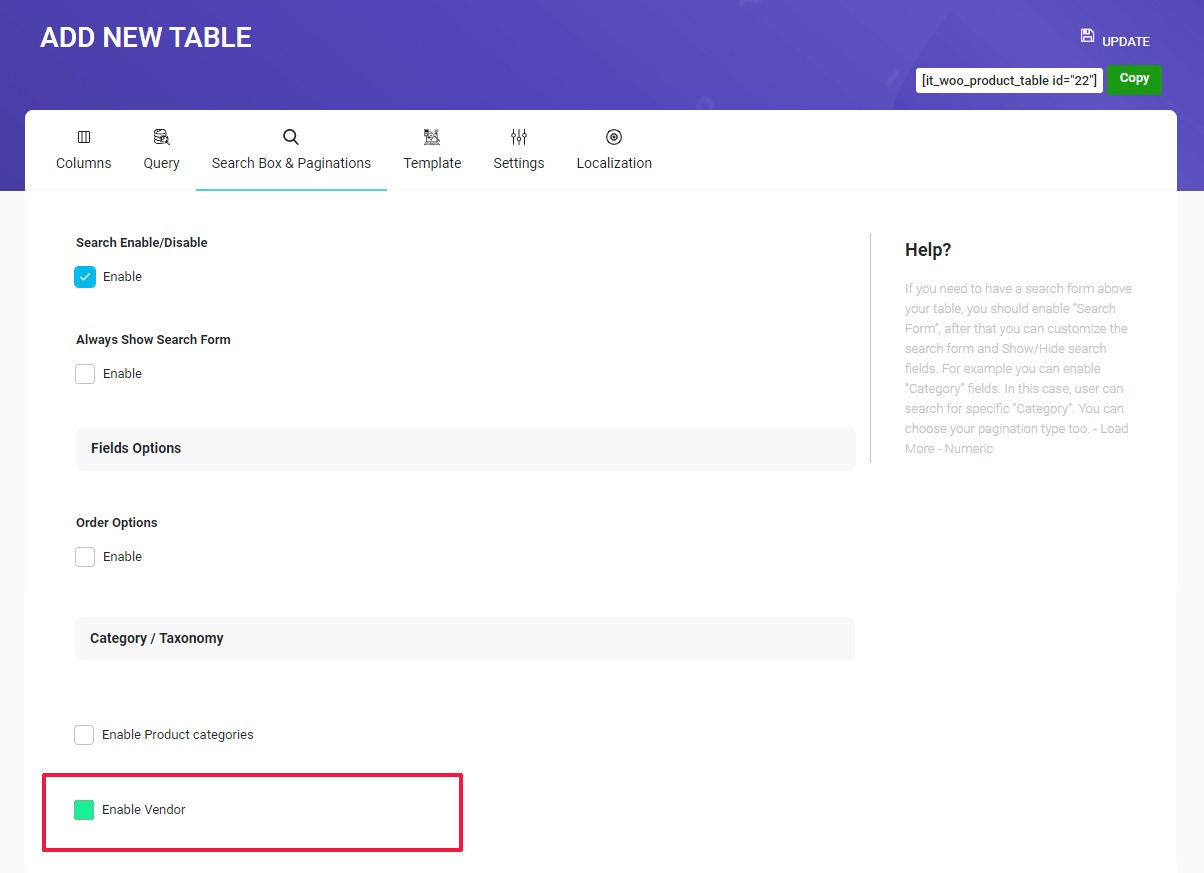
Task: Enable the Order Options checkbox
Action: click(x=85, y=556)
